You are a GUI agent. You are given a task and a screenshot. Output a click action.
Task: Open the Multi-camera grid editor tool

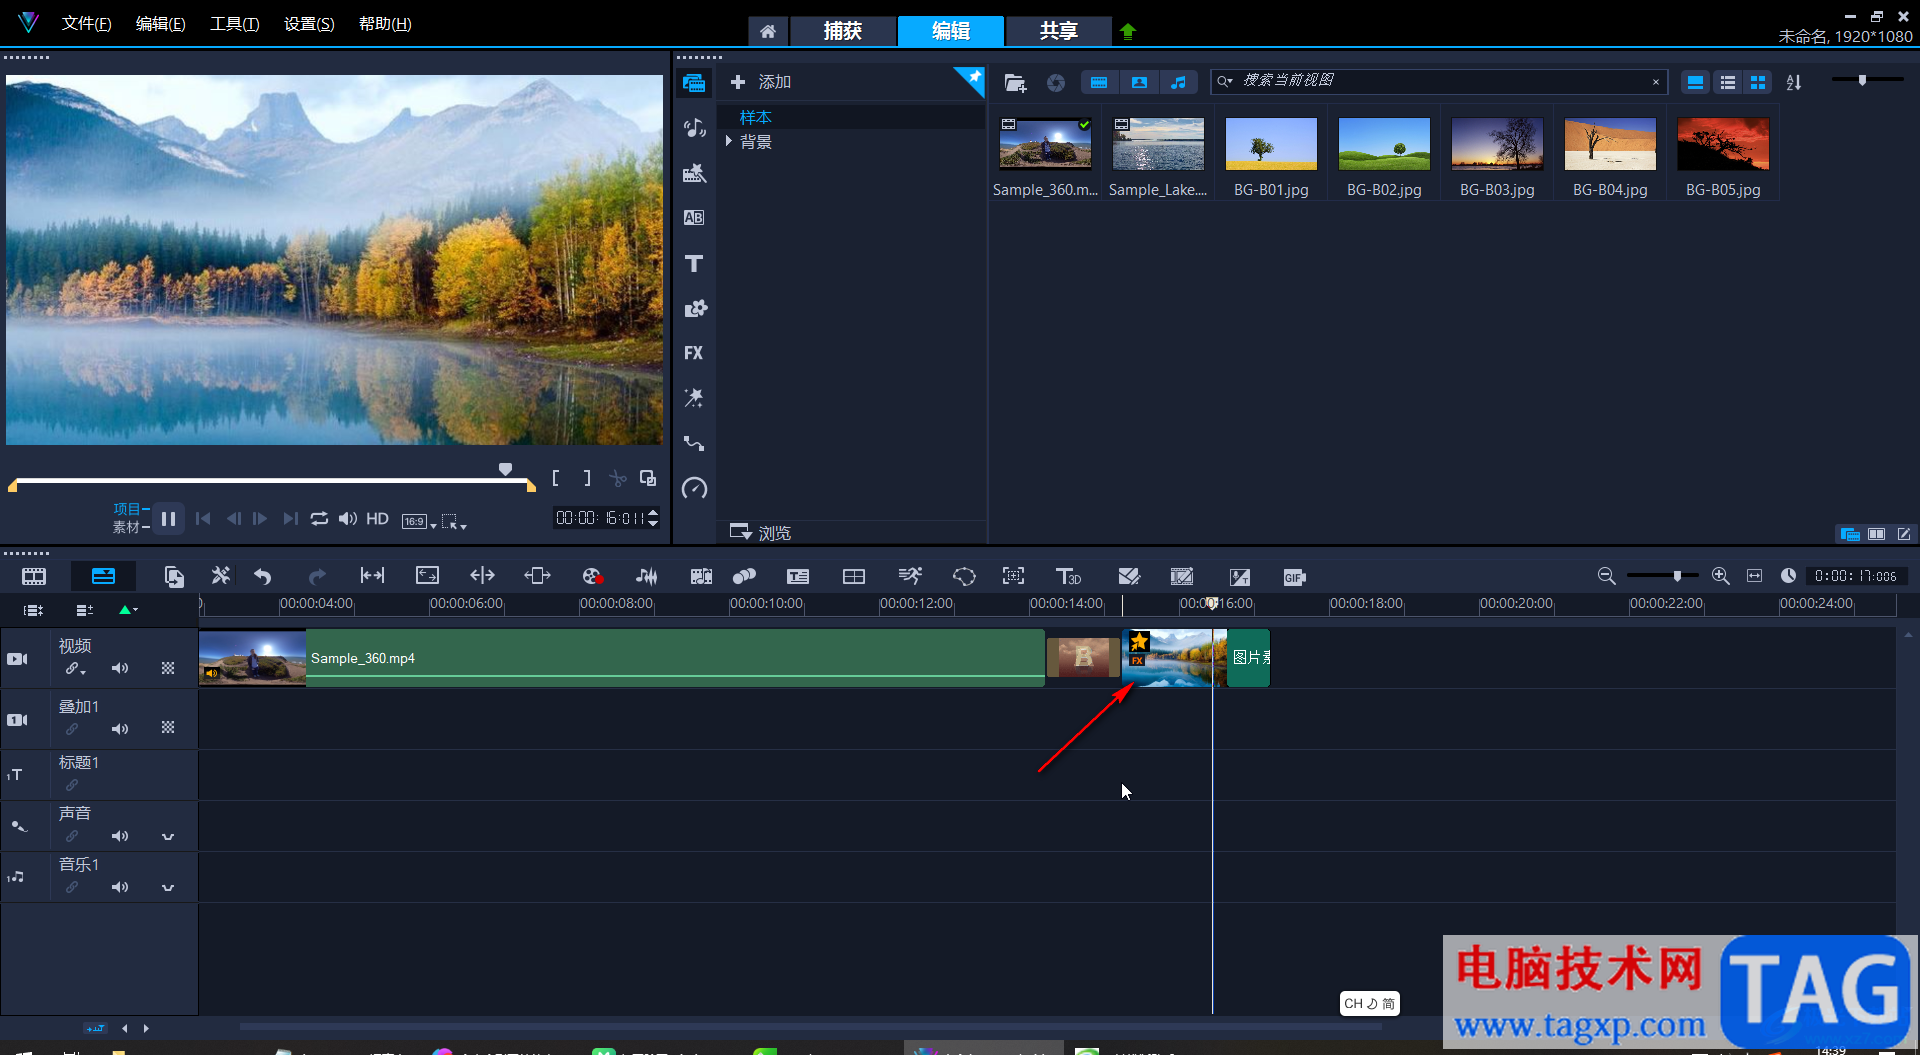tap(854, 576)
